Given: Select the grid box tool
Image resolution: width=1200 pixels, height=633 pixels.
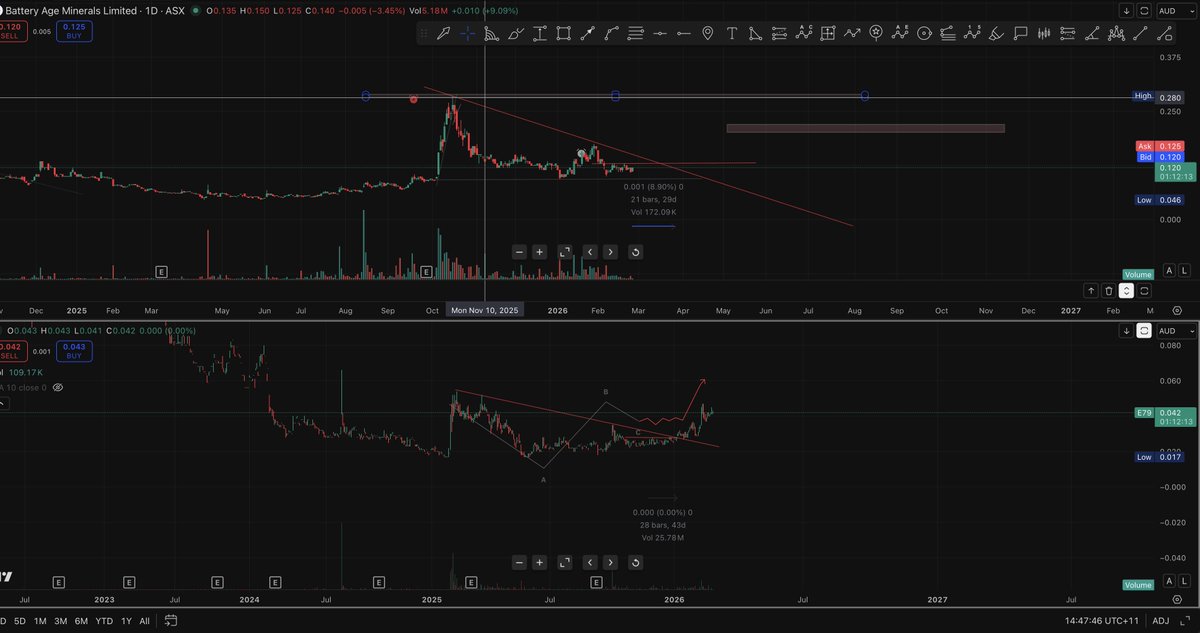Looking at the screenshot, I should coord(828,33).
